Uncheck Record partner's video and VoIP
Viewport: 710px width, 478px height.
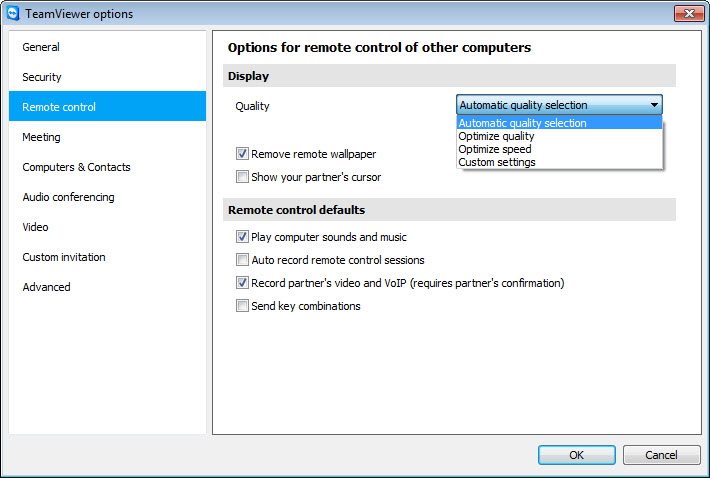pyautogui.click(x=242, y=283)
